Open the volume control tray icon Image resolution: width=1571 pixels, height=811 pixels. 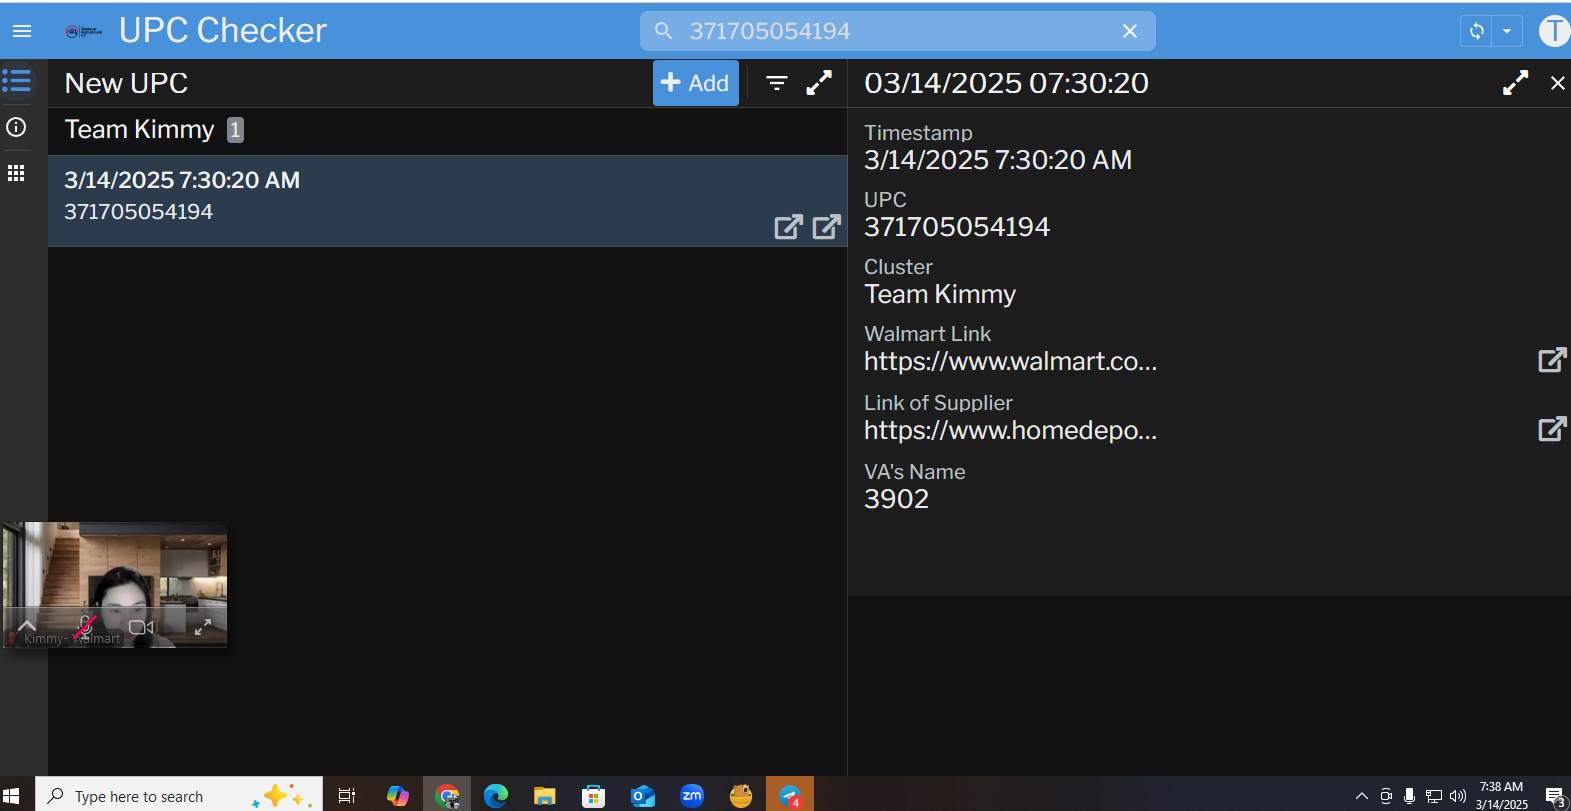pyautogui.click(x=1458, y=796)
